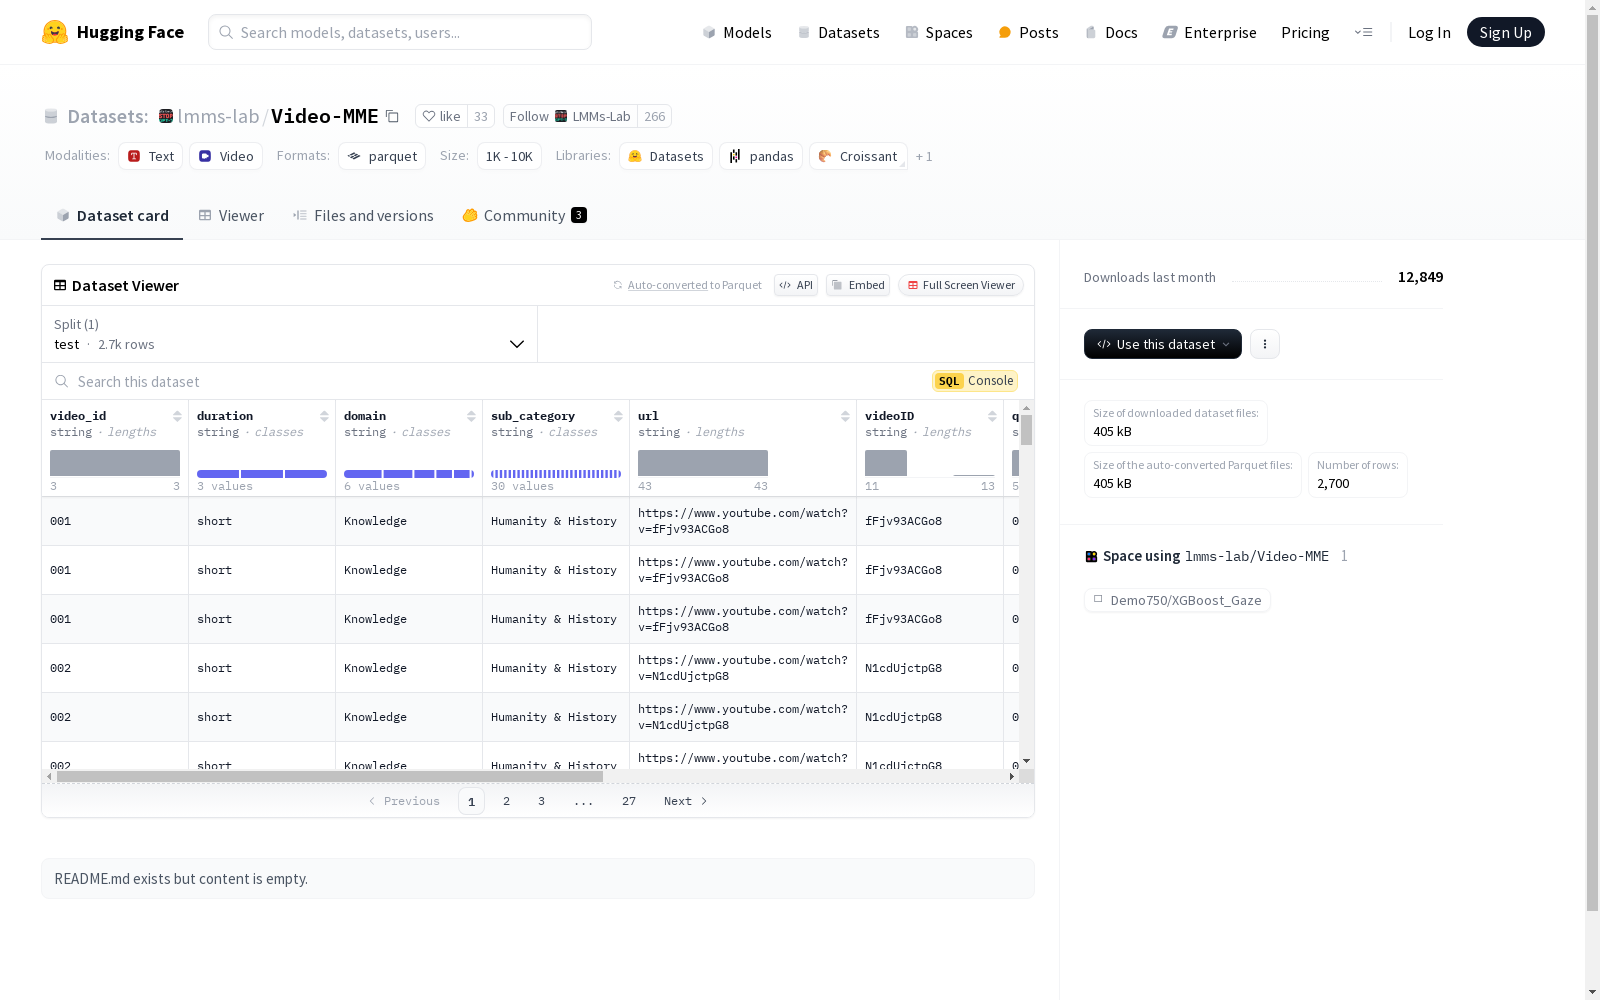Click the Hugging Face logo icon
Viewport: 1600px width, 1000px height.
pyautogui.click(x=55, y=32)
